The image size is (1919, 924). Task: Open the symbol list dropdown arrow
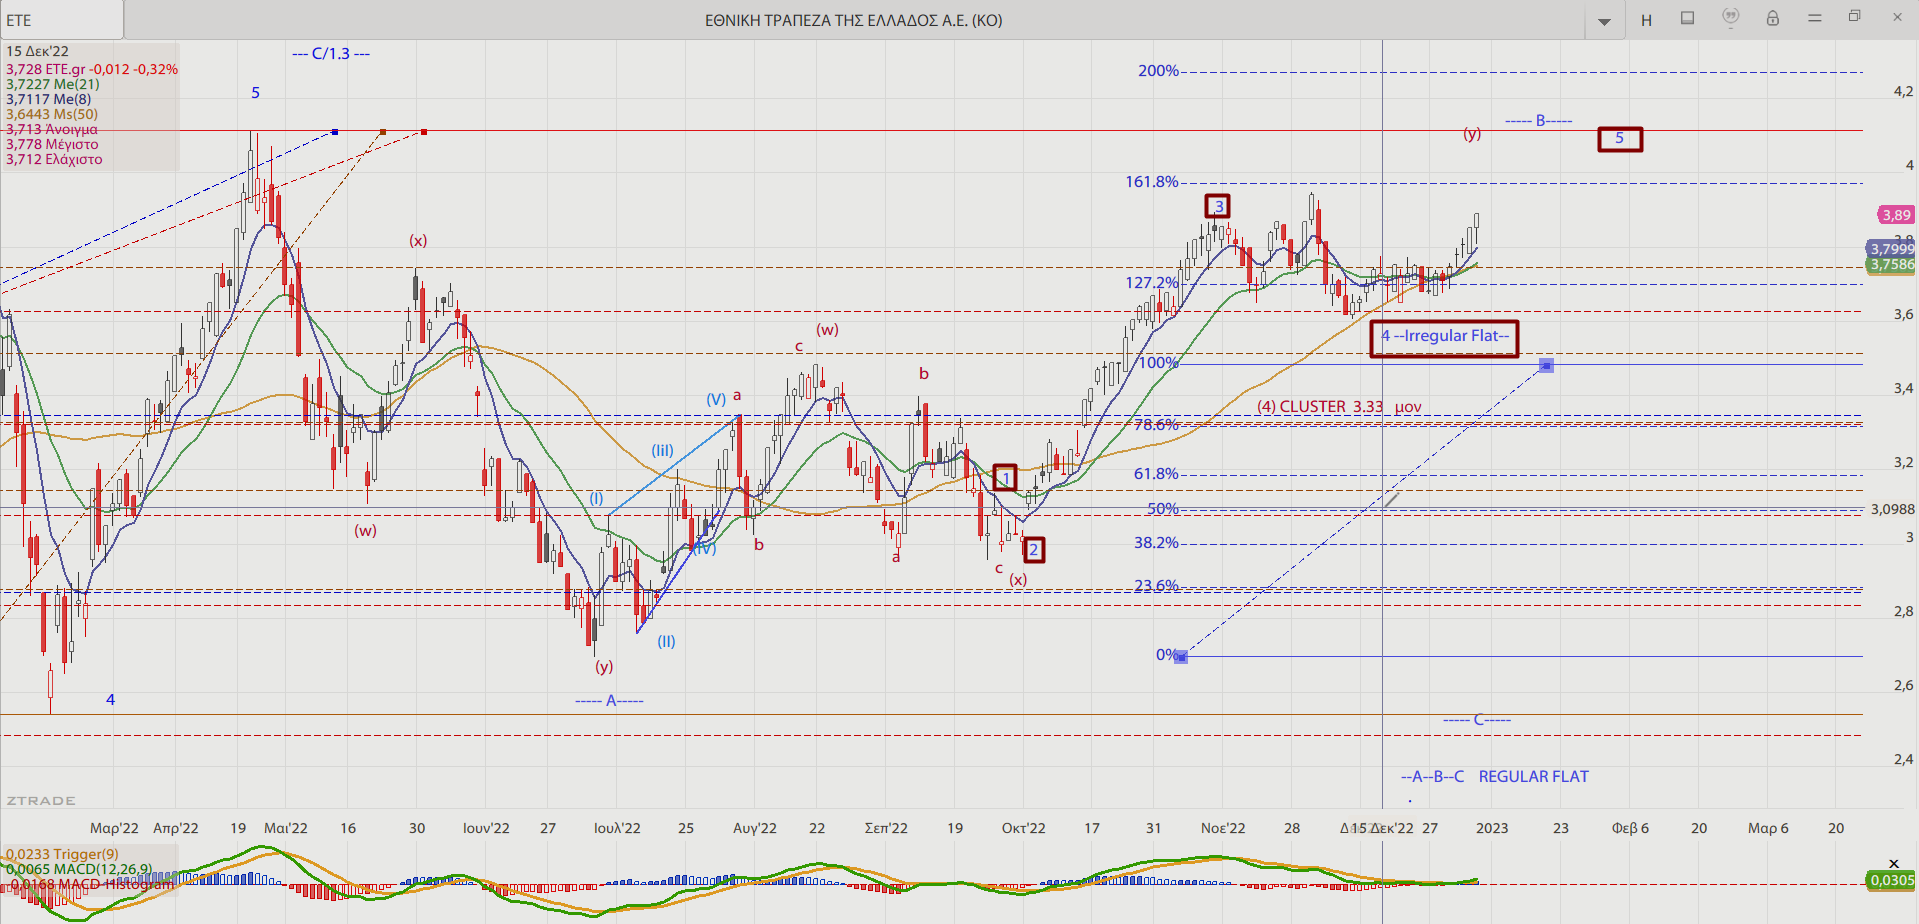tap(1604, 21)
